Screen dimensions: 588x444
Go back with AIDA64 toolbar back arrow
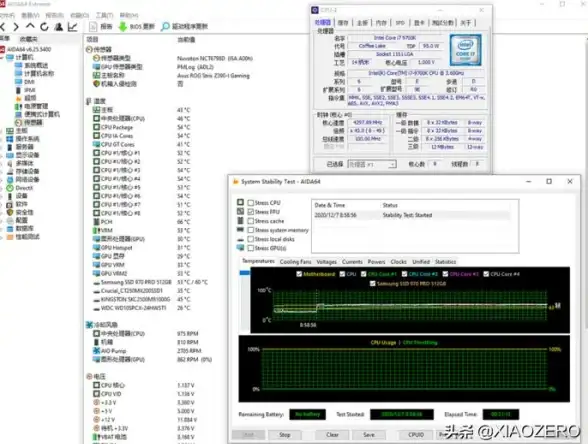coord(3,27)
